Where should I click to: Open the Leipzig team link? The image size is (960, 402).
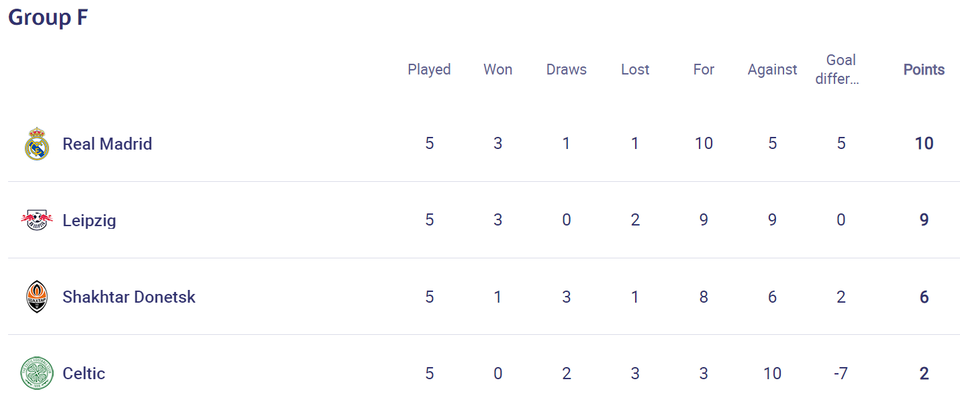pos(89,220)
